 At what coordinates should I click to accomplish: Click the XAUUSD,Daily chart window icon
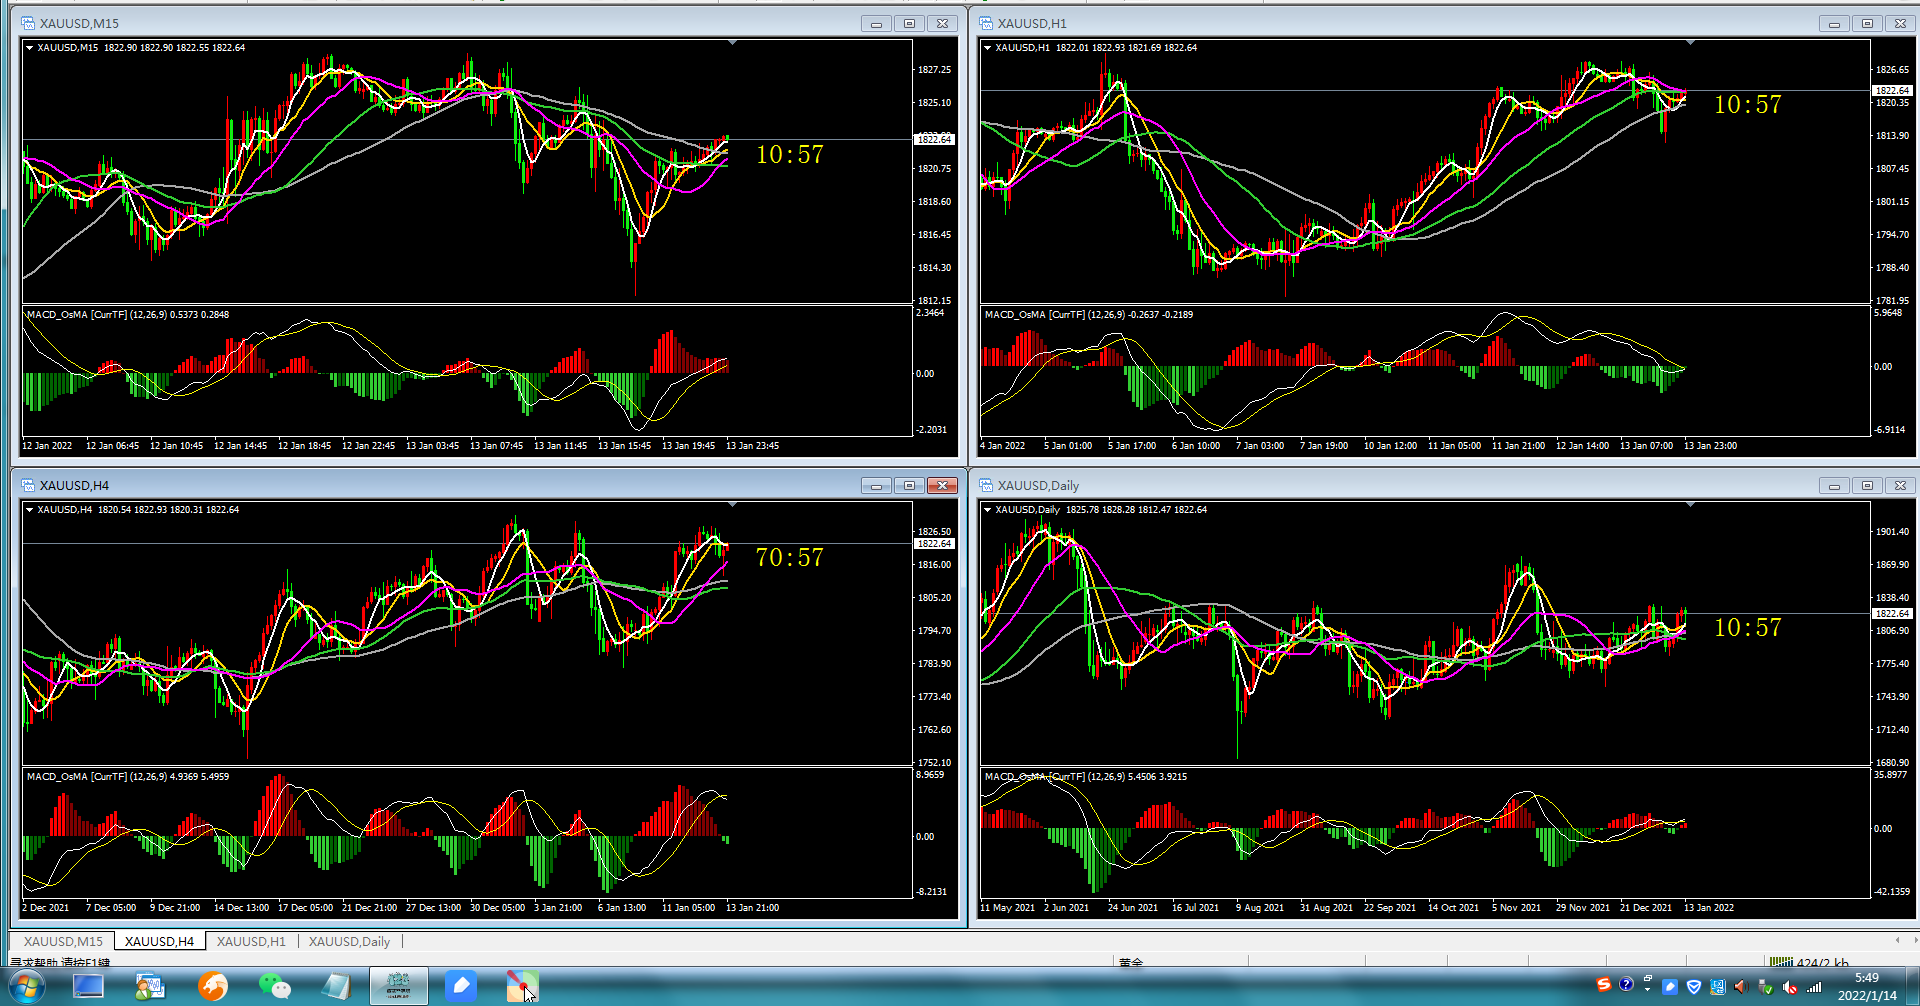986,485
